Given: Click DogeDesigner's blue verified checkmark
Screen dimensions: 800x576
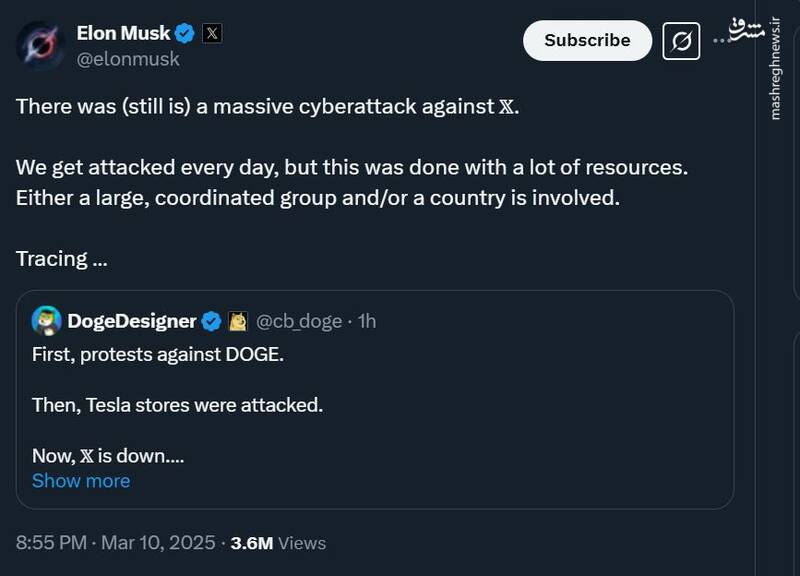Looking at the screenshot, I should point(212,321).
